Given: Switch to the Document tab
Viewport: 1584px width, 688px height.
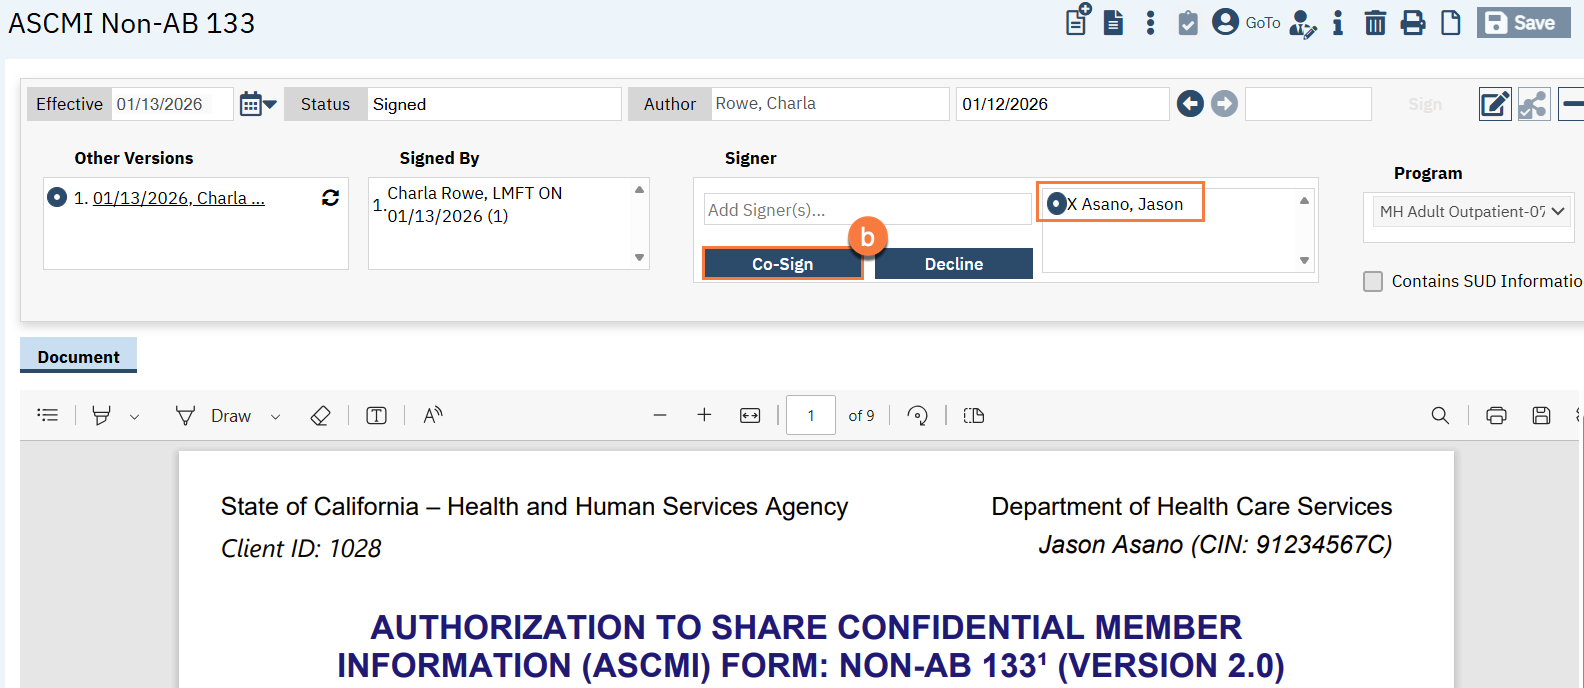Looking at the screenshot, I should tap(78, 357).
